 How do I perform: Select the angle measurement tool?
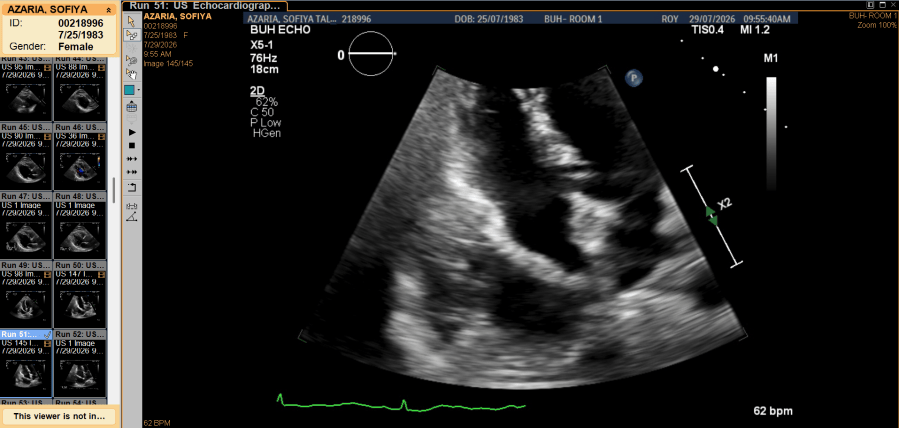click(x=131, y=217)
